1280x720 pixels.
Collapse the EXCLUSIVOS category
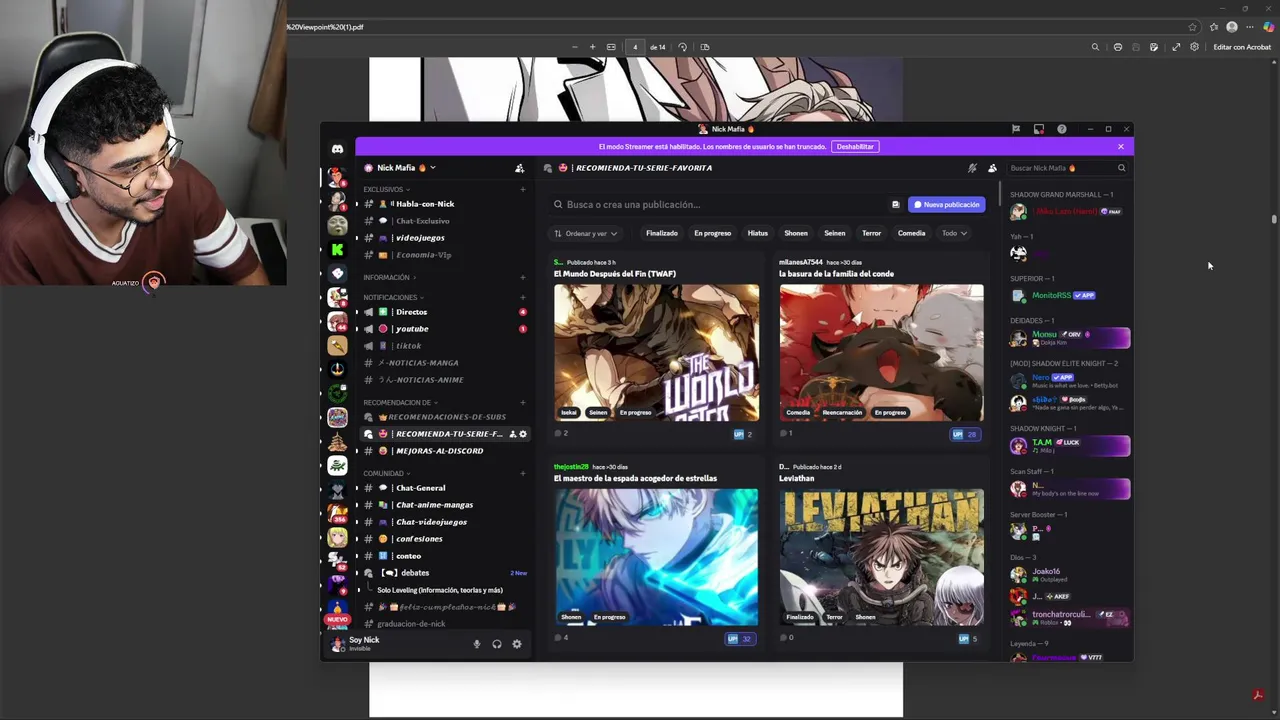(384, 189)
